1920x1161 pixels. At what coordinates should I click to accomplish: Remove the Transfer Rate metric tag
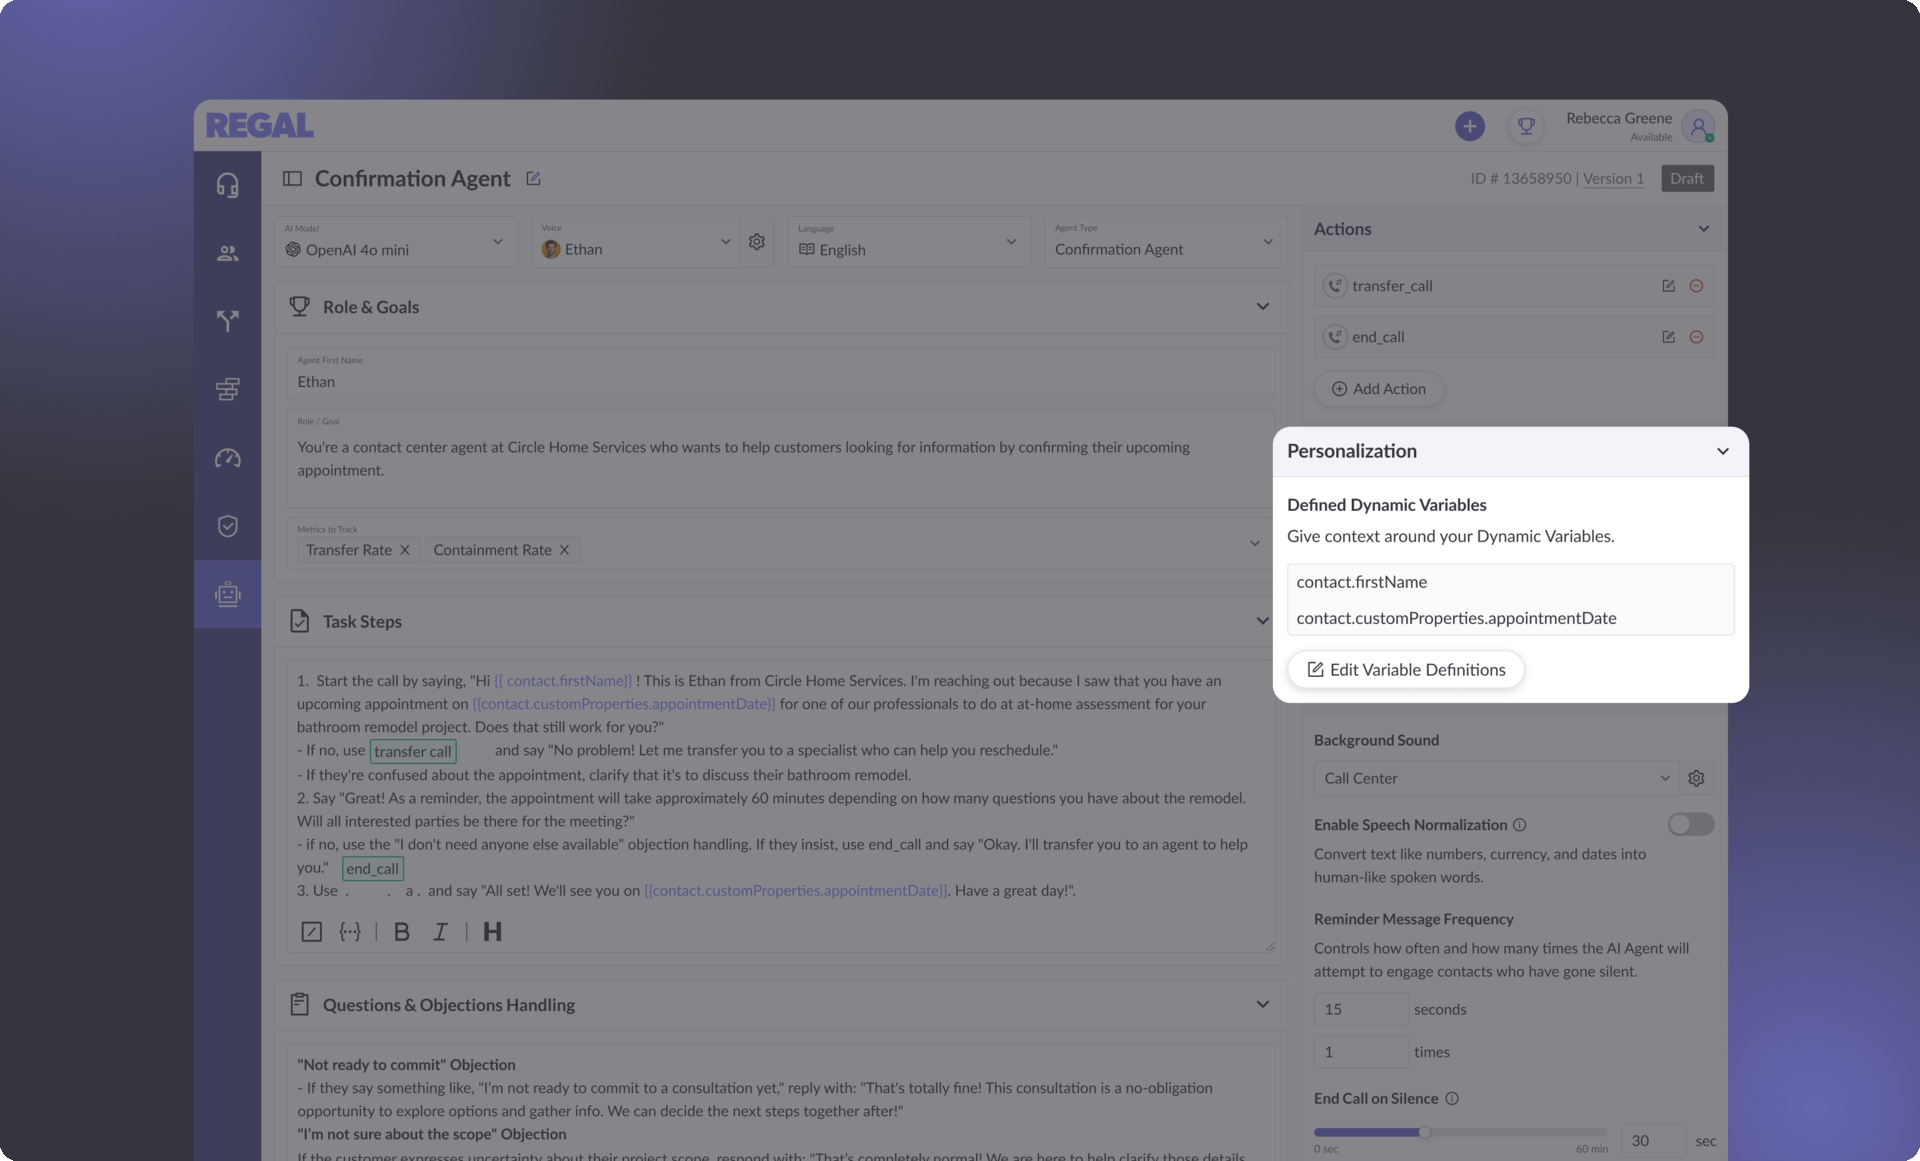pyautogui.click(x=405, y=550)
